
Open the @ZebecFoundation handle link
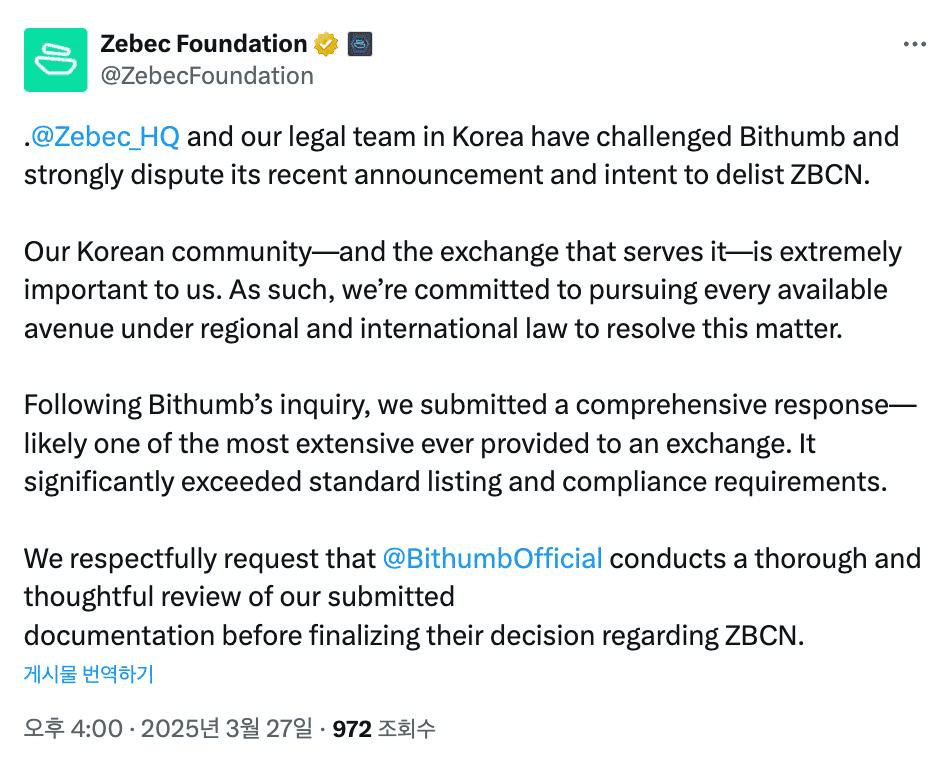click(207, 76)
